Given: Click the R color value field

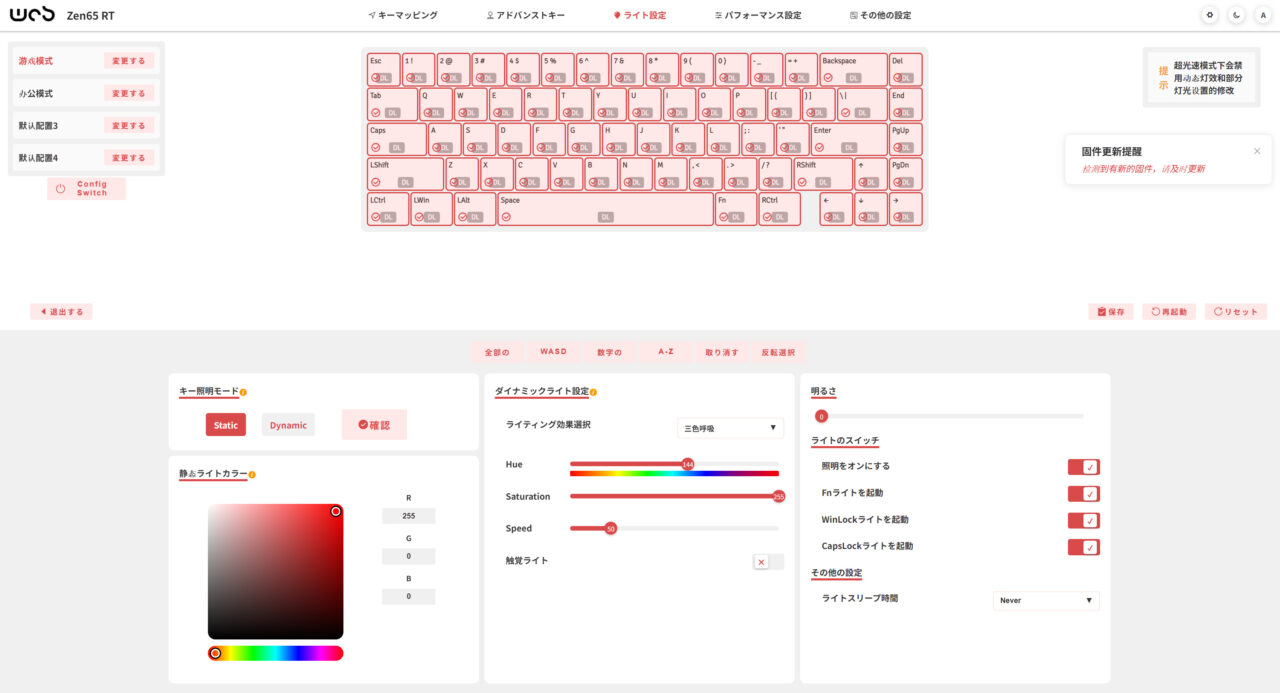Looking at the screenshot, I should click(408, 516).
